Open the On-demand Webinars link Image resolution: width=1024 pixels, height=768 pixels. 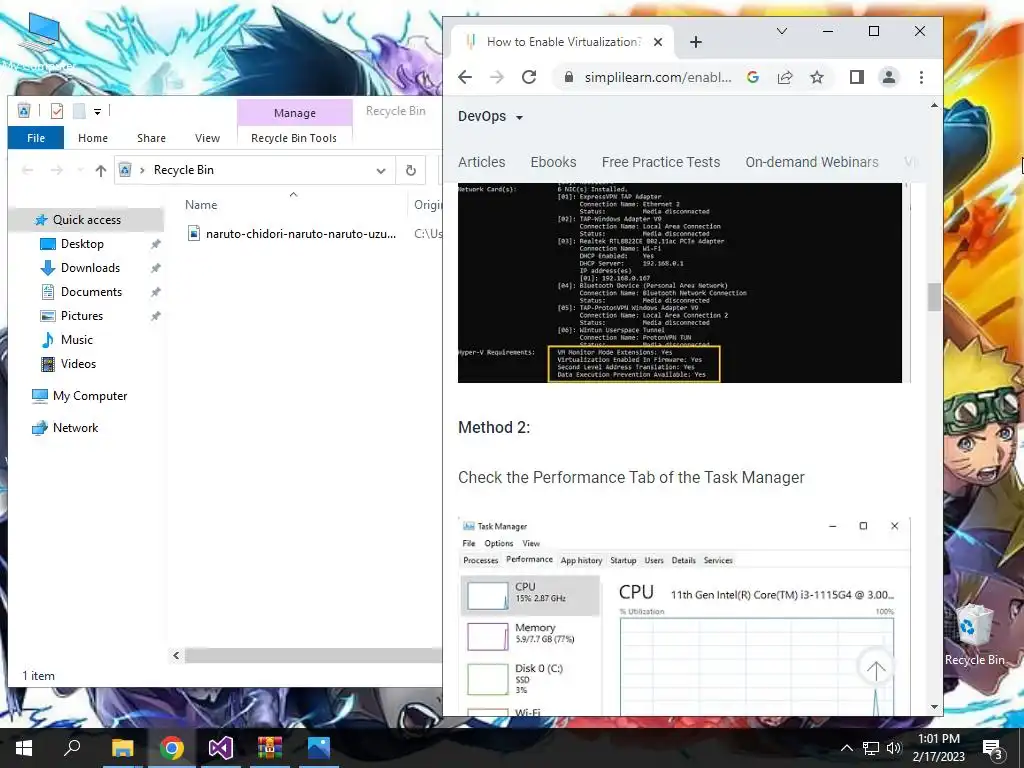click(812, 162)
